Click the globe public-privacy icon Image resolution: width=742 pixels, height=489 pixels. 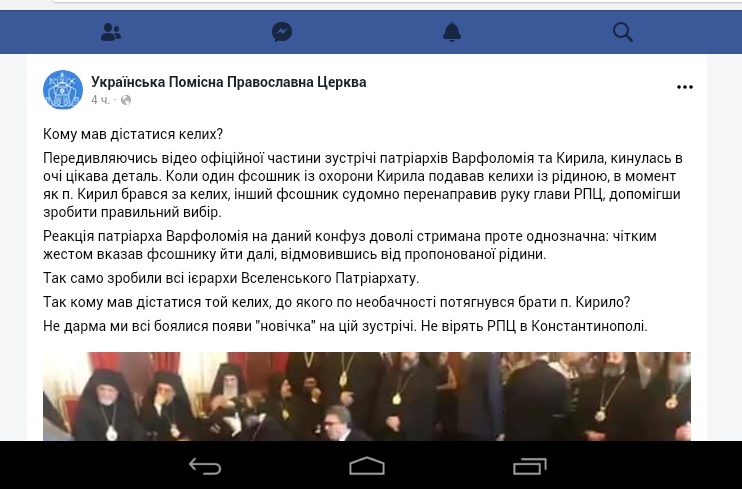(126, 100)
